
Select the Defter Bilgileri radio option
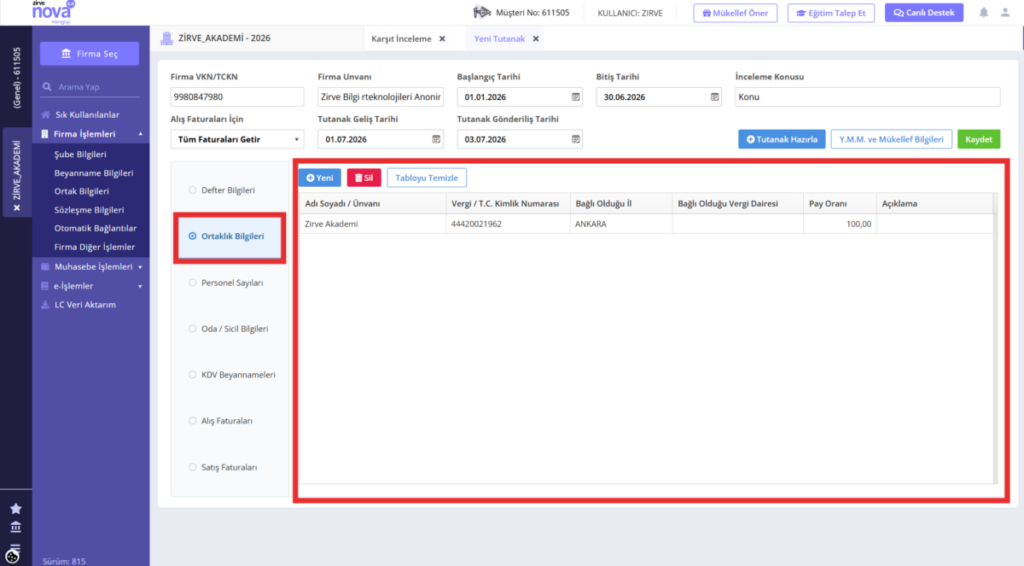[192, 190]
